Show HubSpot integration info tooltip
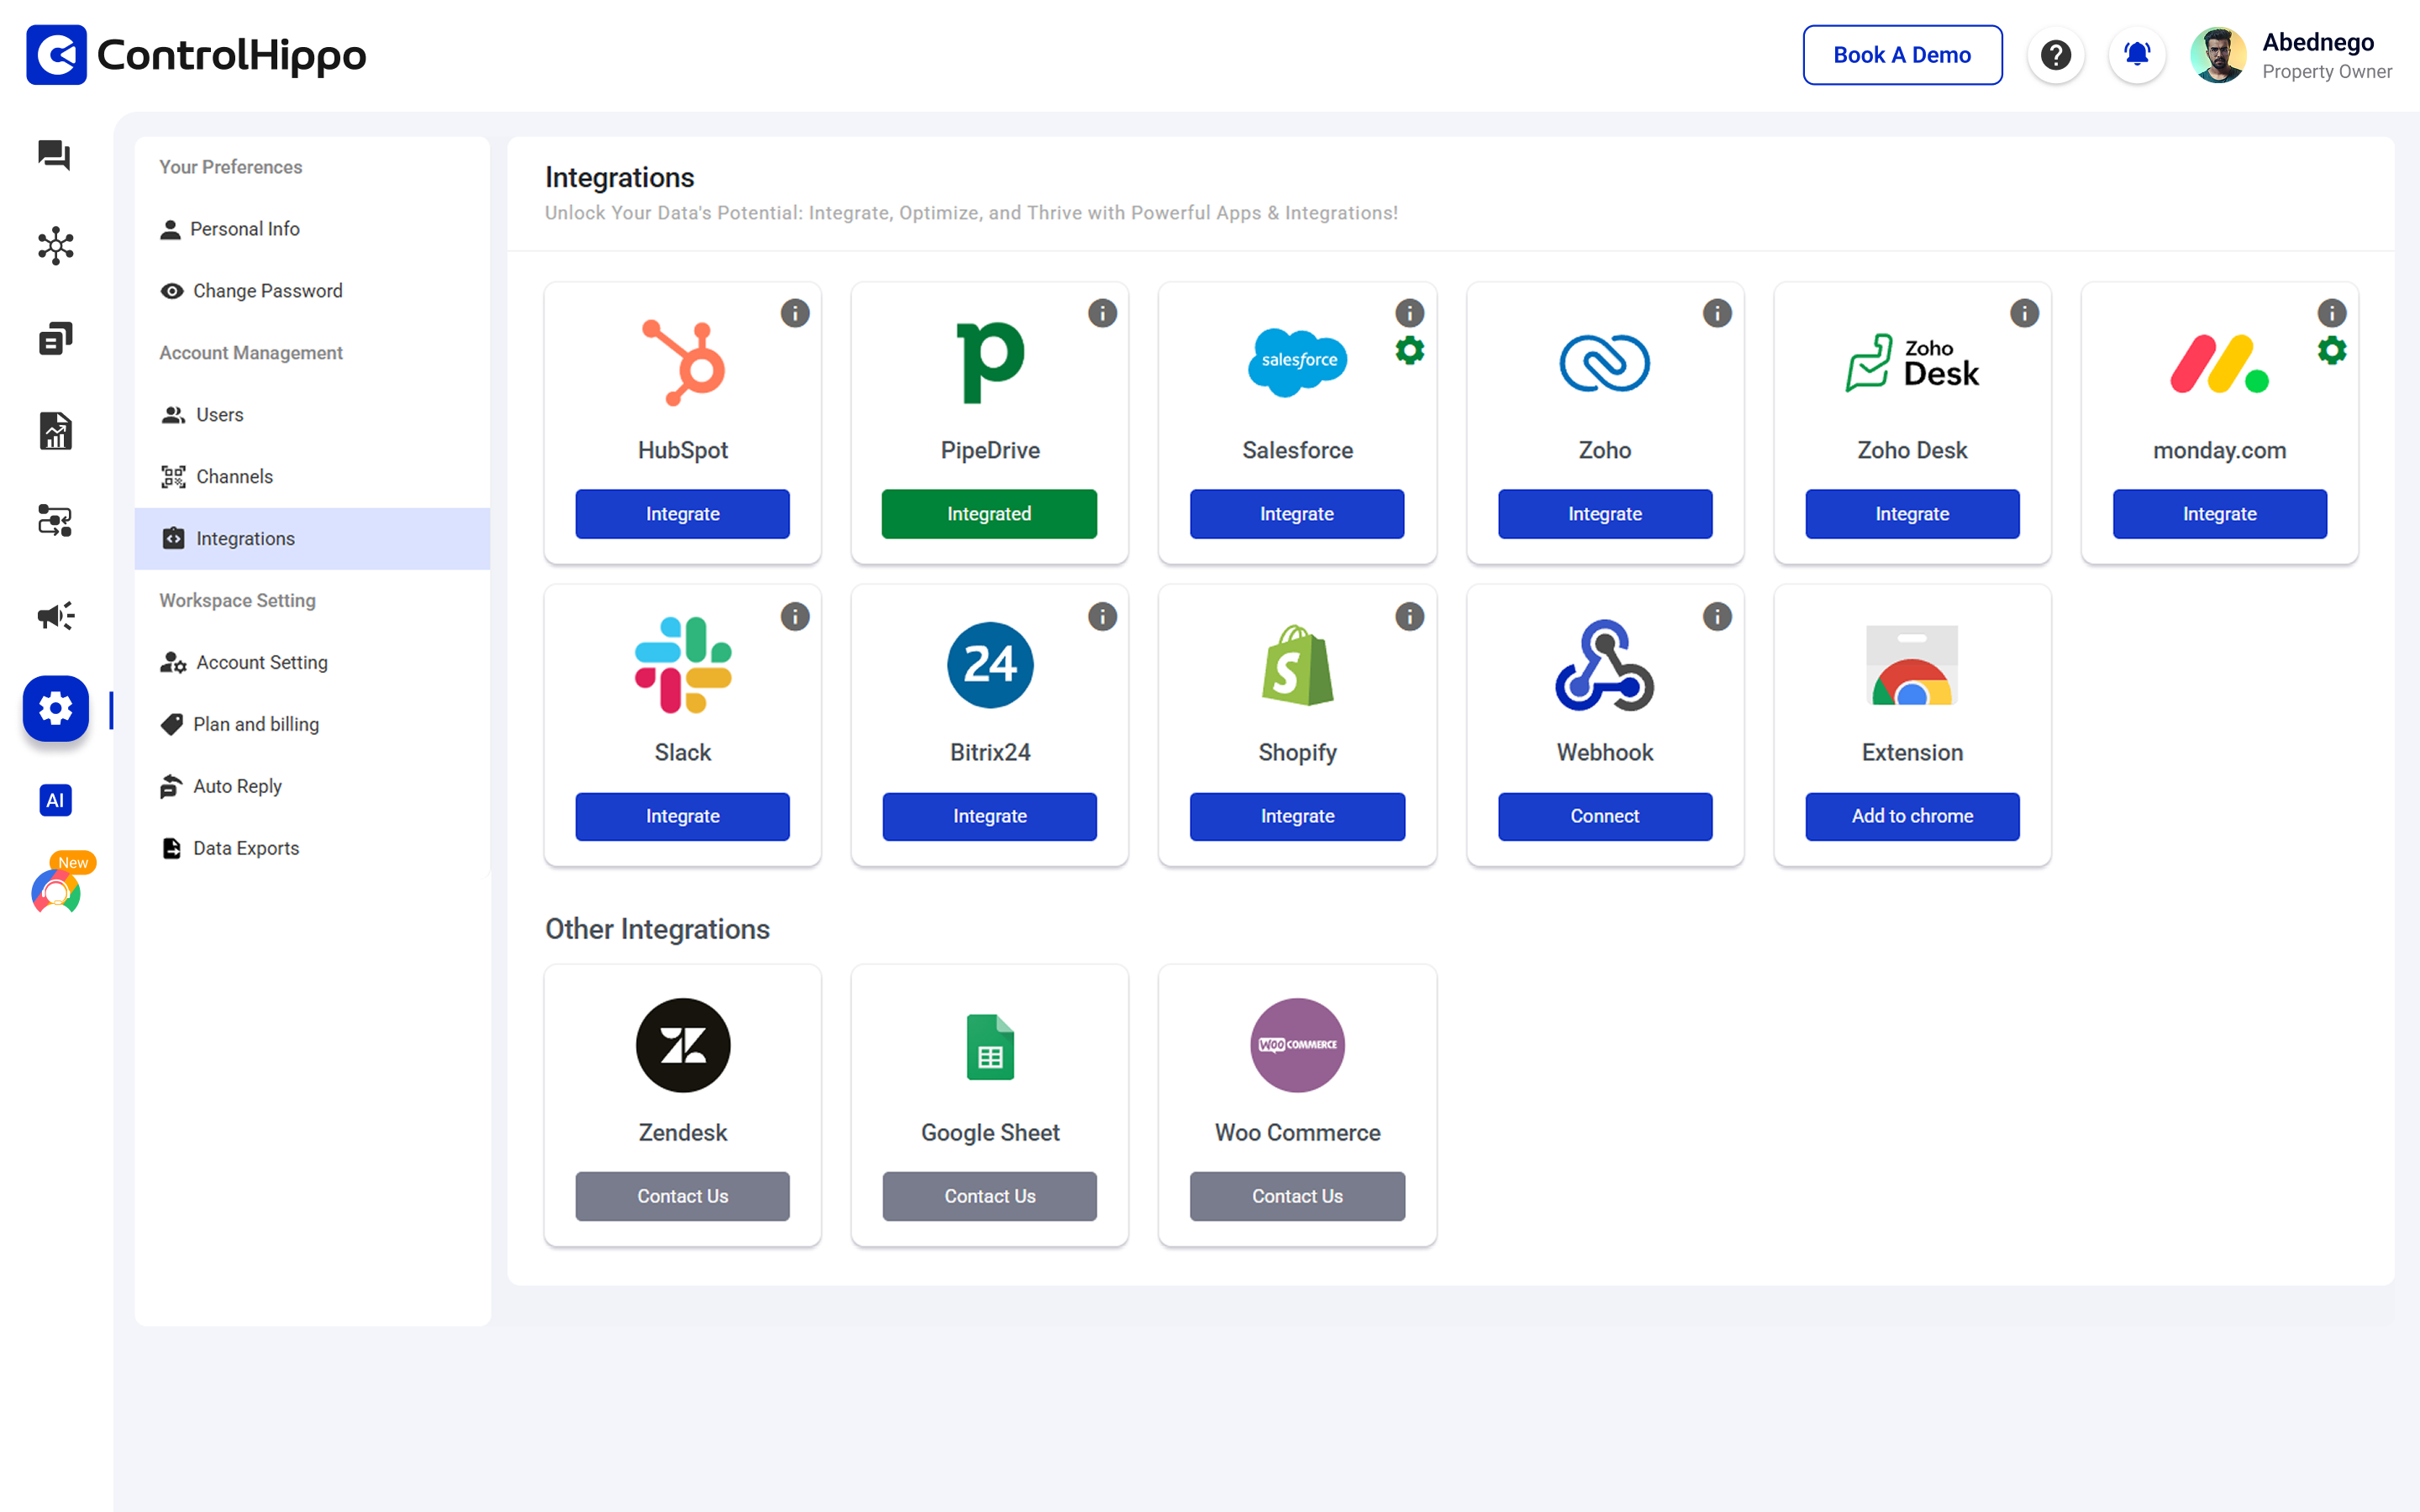Viewport: 2420px width, 1512px height. [795, 313]
